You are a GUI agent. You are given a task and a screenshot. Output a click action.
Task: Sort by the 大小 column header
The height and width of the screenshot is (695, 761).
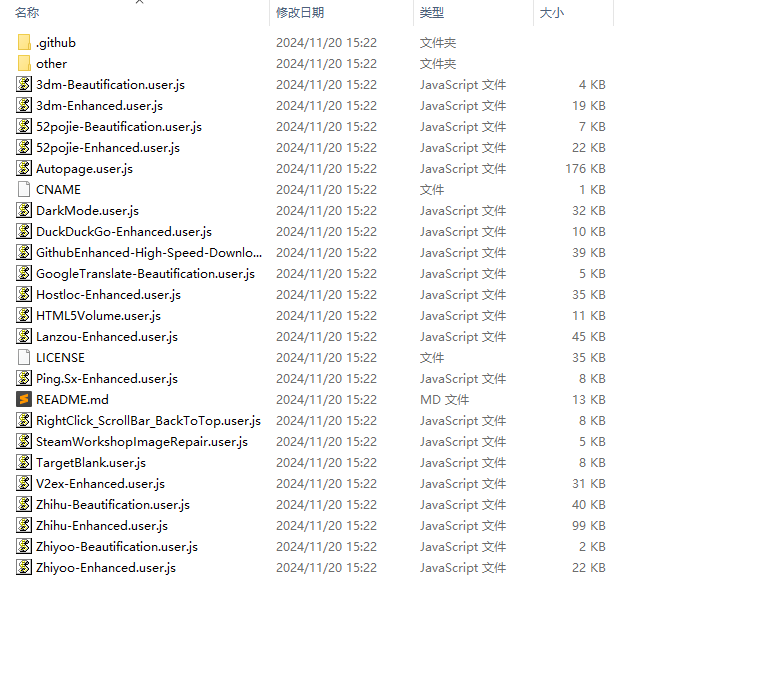(552, 13)
